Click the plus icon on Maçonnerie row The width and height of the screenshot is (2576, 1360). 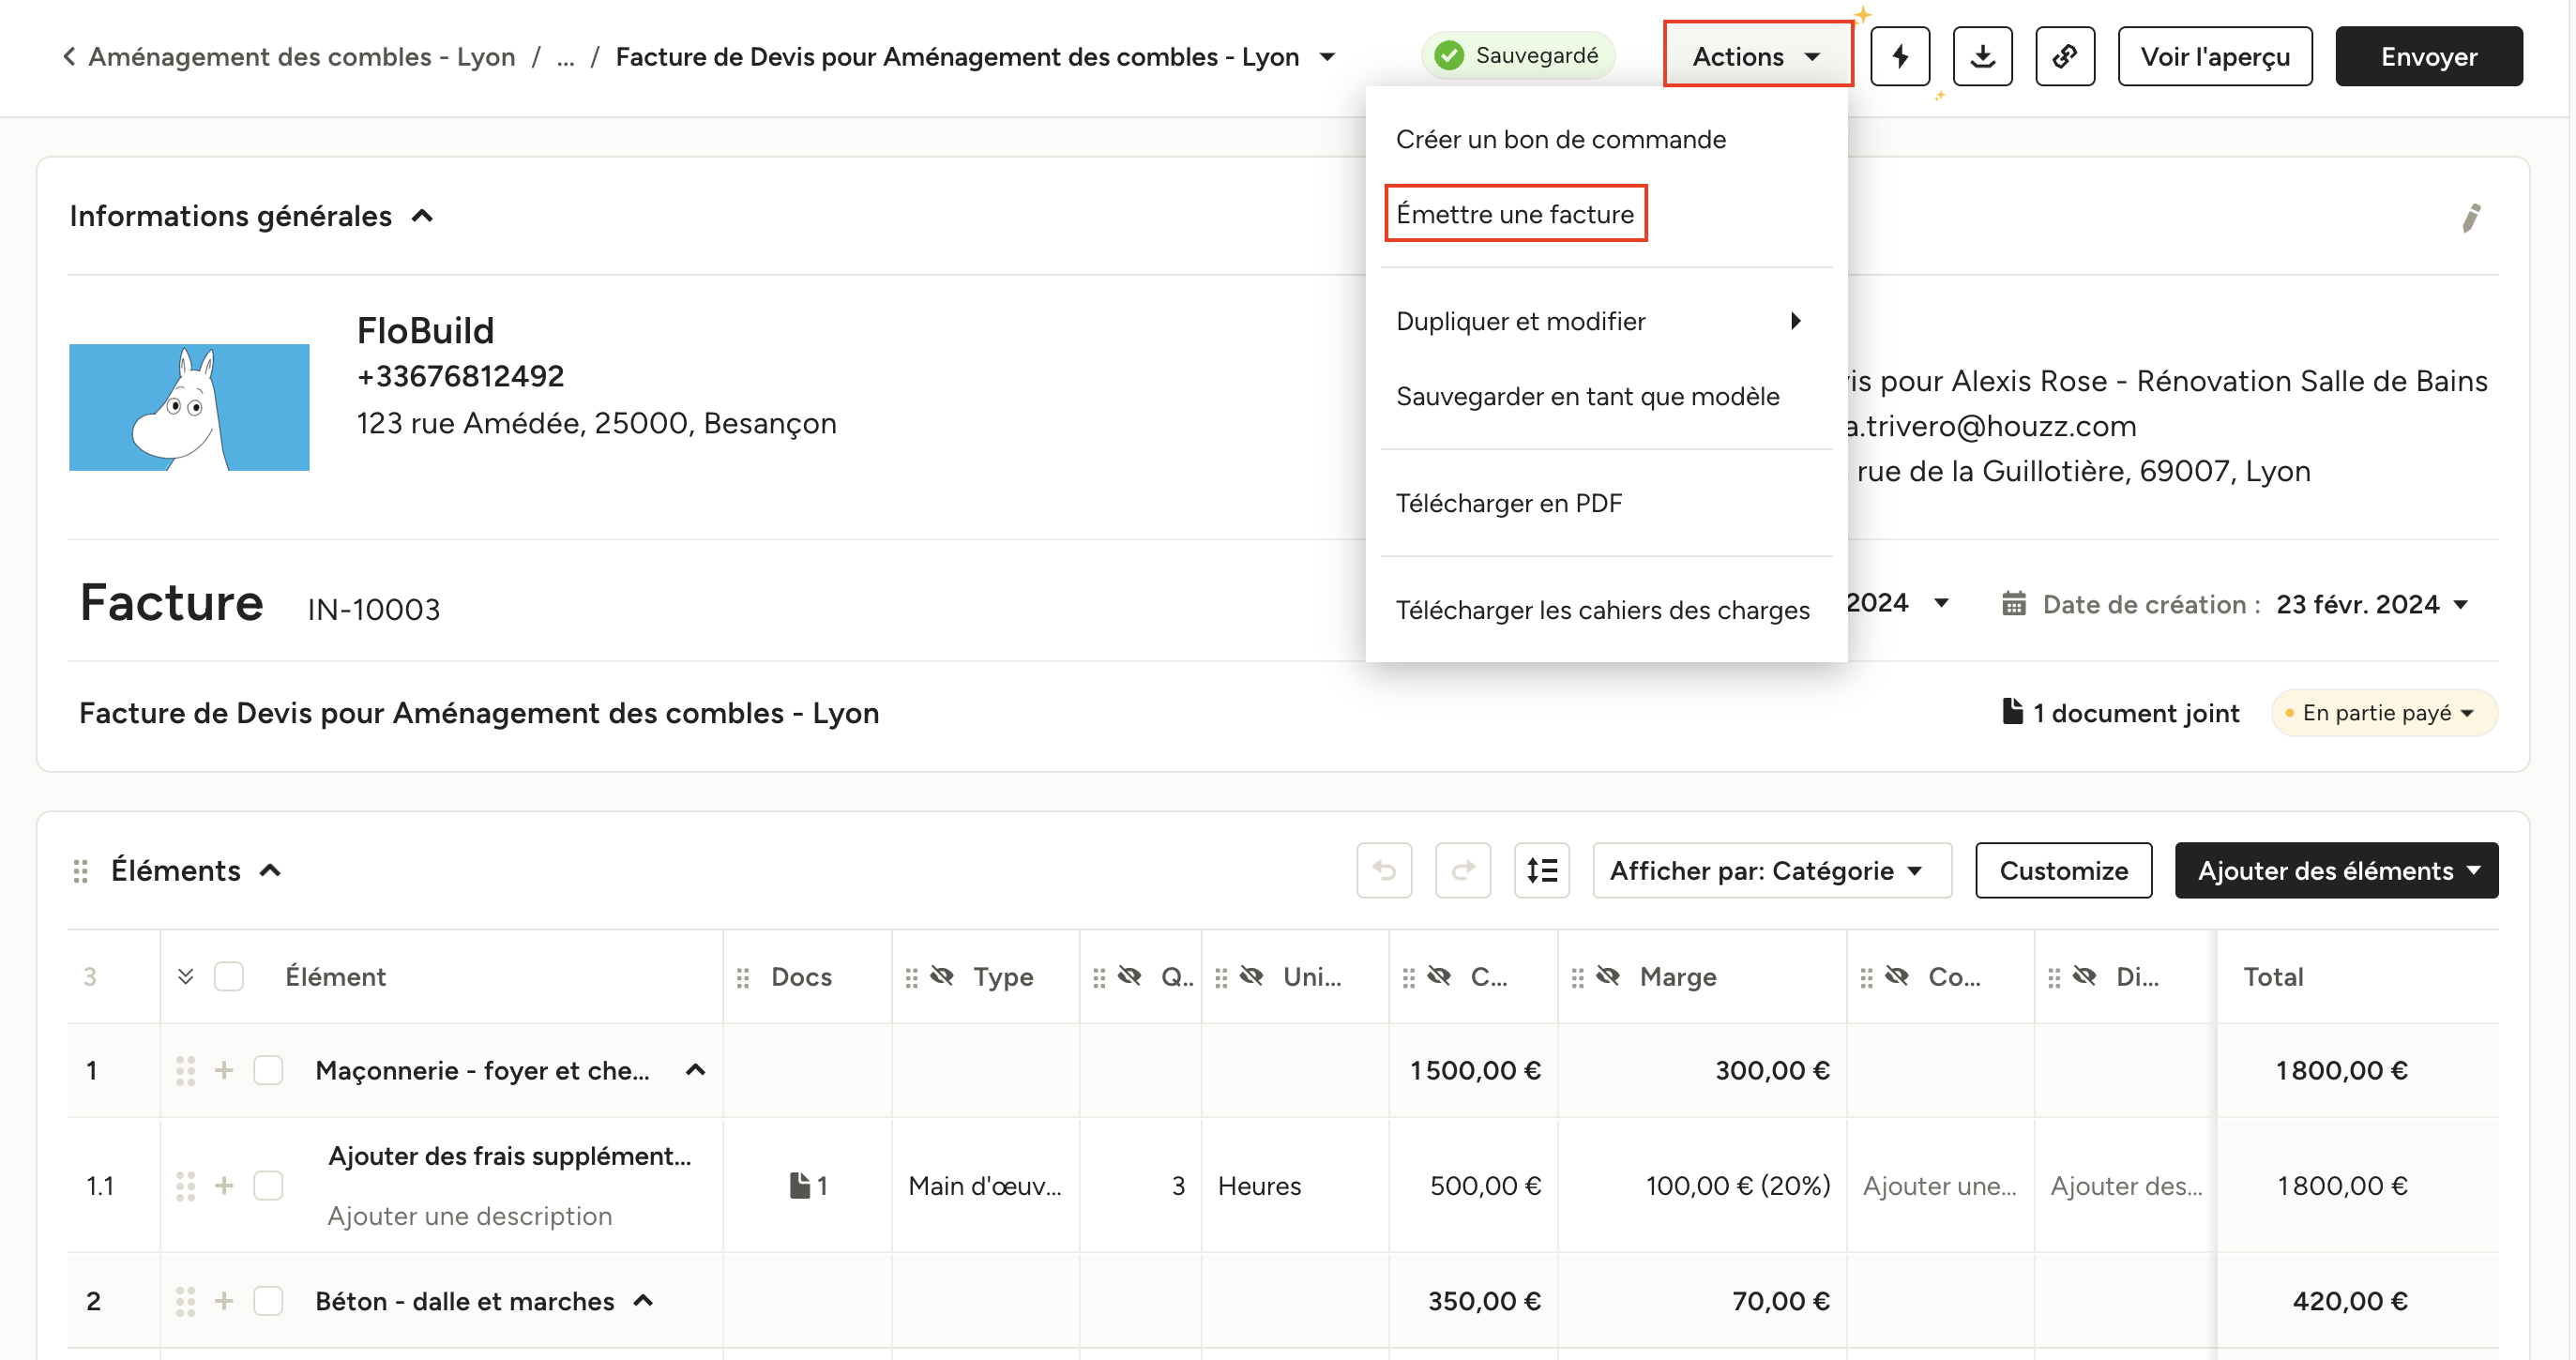pos(224,1071)
